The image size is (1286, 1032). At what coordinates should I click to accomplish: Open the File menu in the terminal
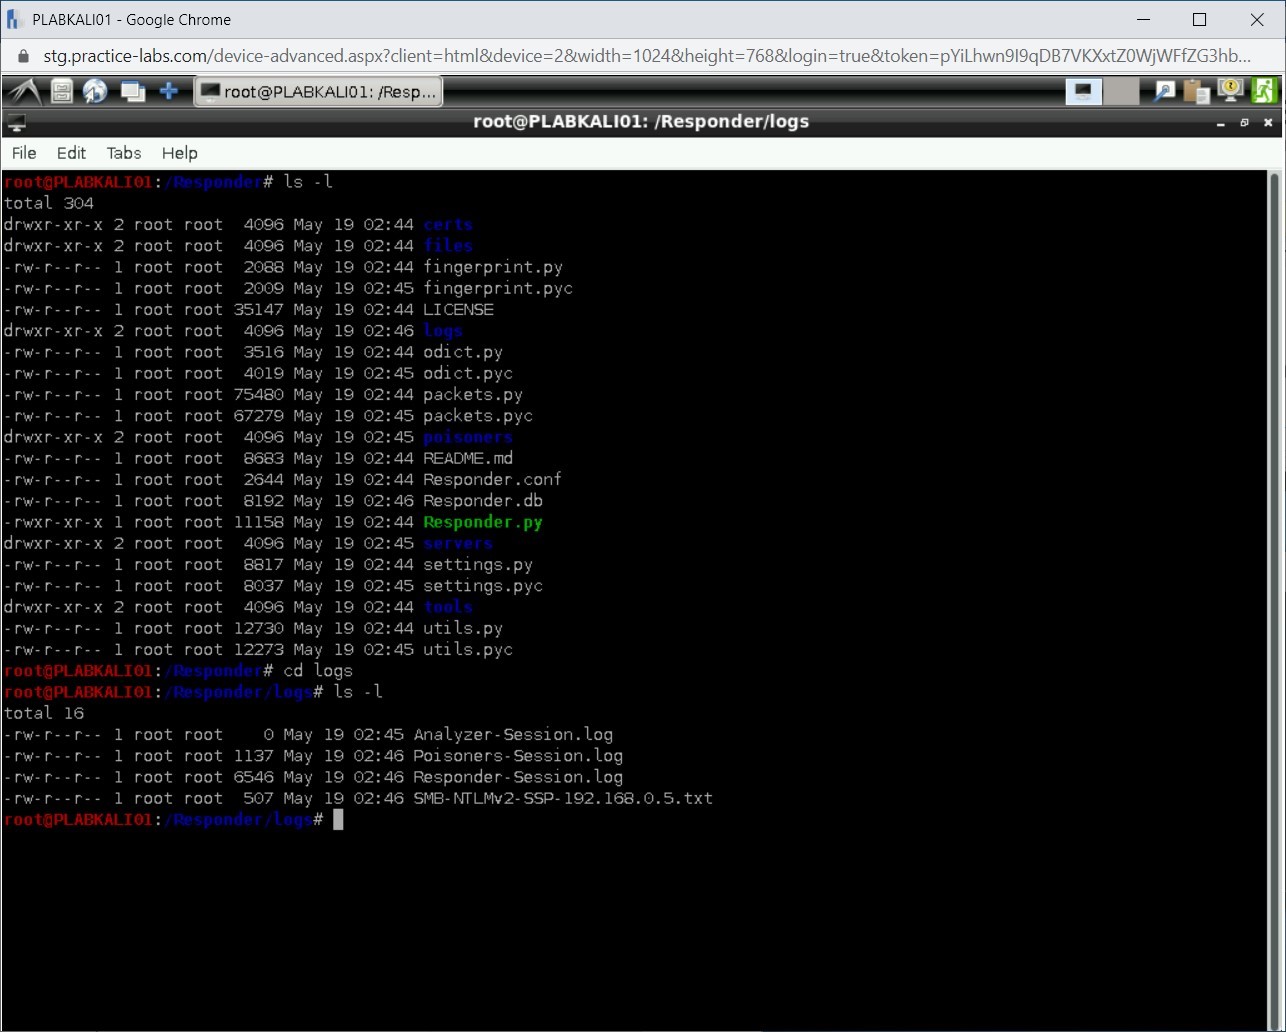[x=22, y=153]
